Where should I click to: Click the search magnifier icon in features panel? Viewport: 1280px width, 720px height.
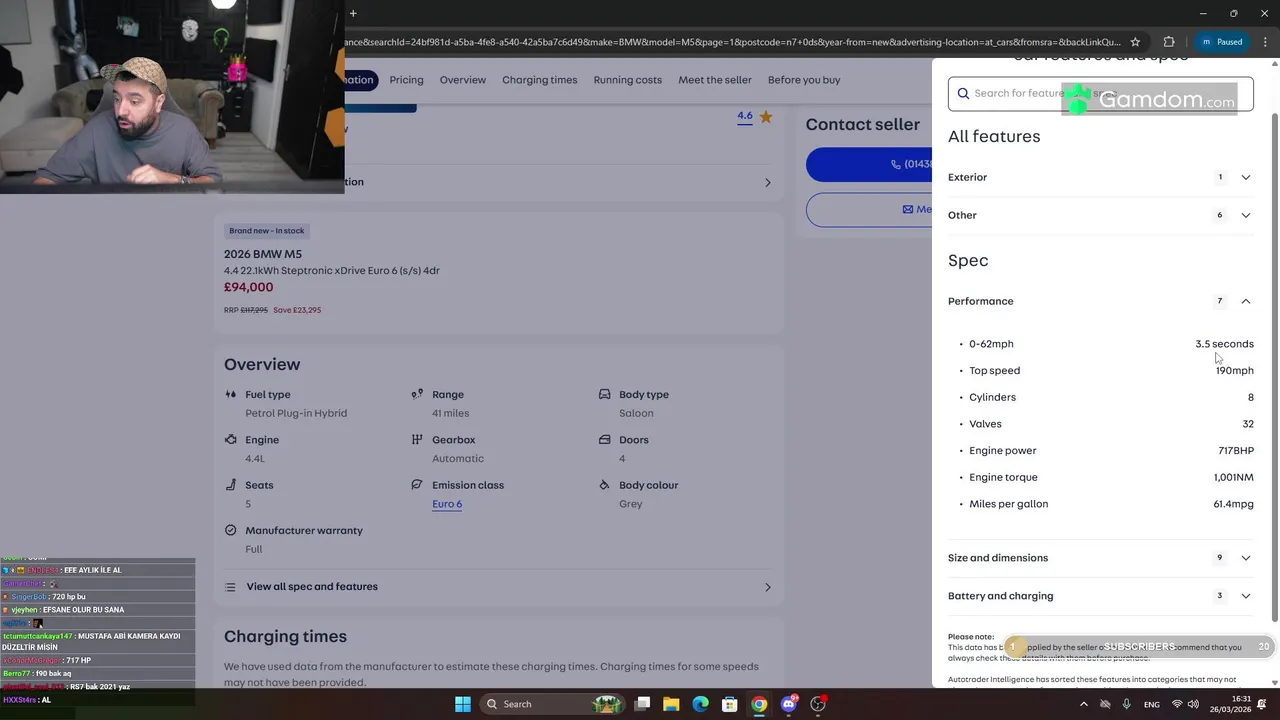pos(964,93)
